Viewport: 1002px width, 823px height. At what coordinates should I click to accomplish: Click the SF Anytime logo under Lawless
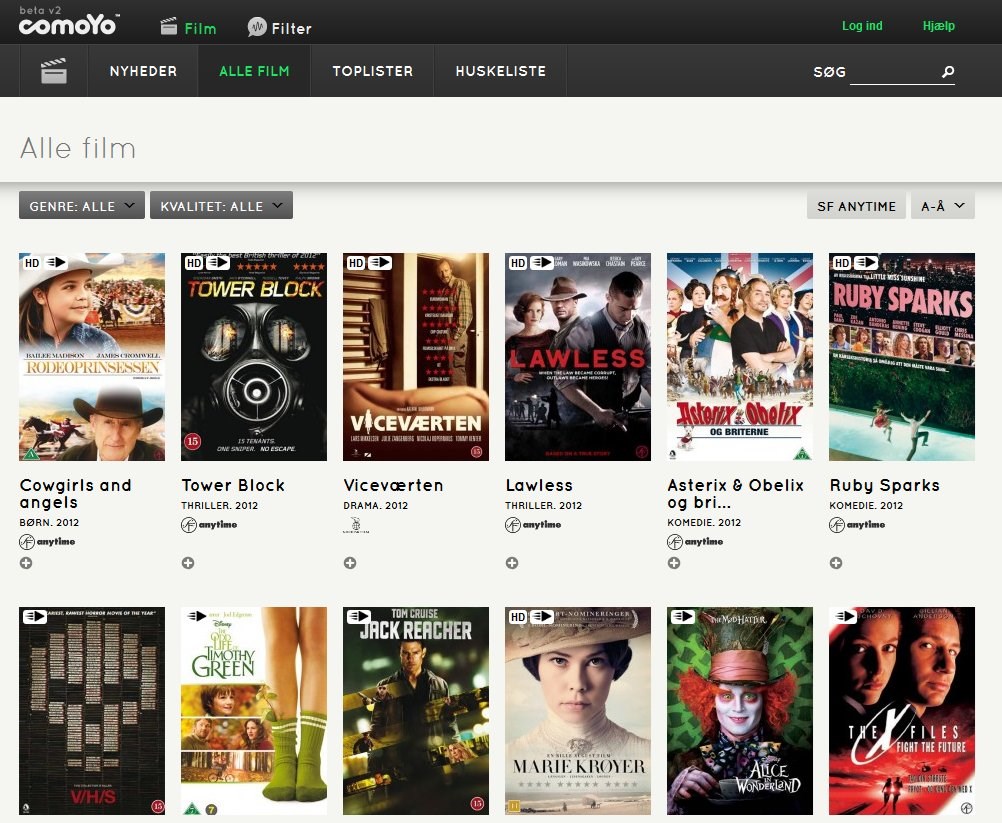point(533,525)
